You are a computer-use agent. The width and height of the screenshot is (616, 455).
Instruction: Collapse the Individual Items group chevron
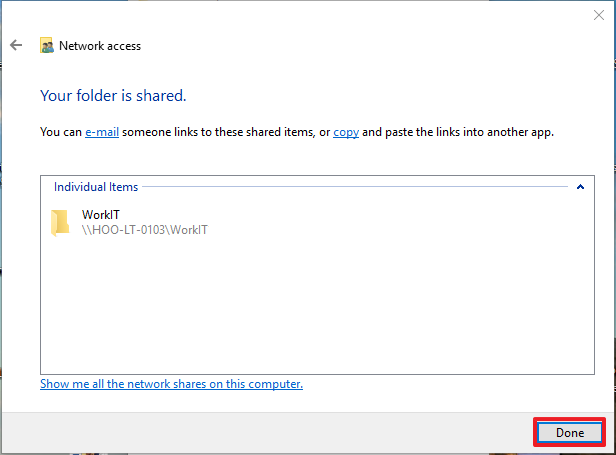pyautogui.click(x=580, y=187)
